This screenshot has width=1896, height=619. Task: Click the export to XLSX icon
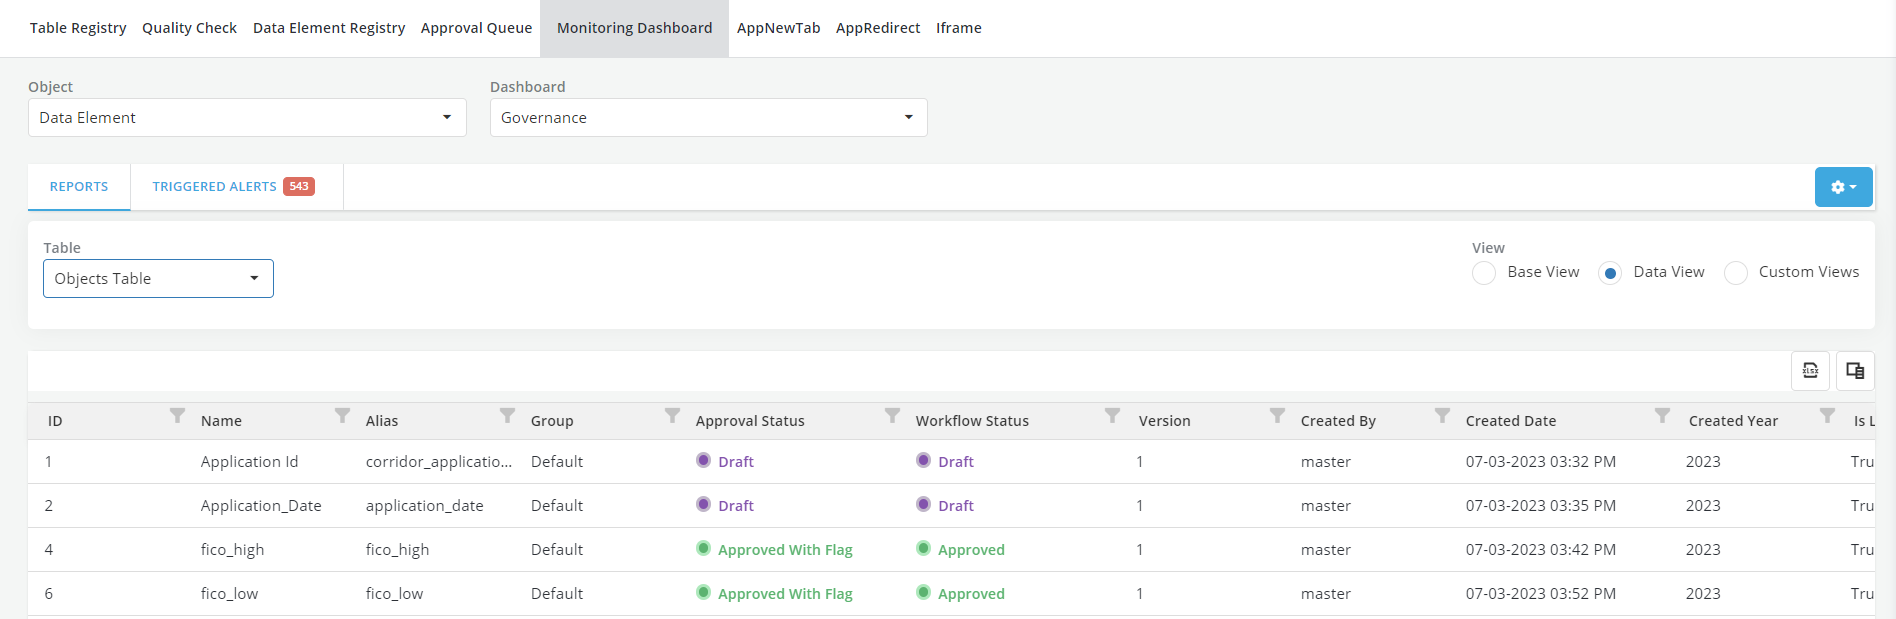tap(1810, 371)
